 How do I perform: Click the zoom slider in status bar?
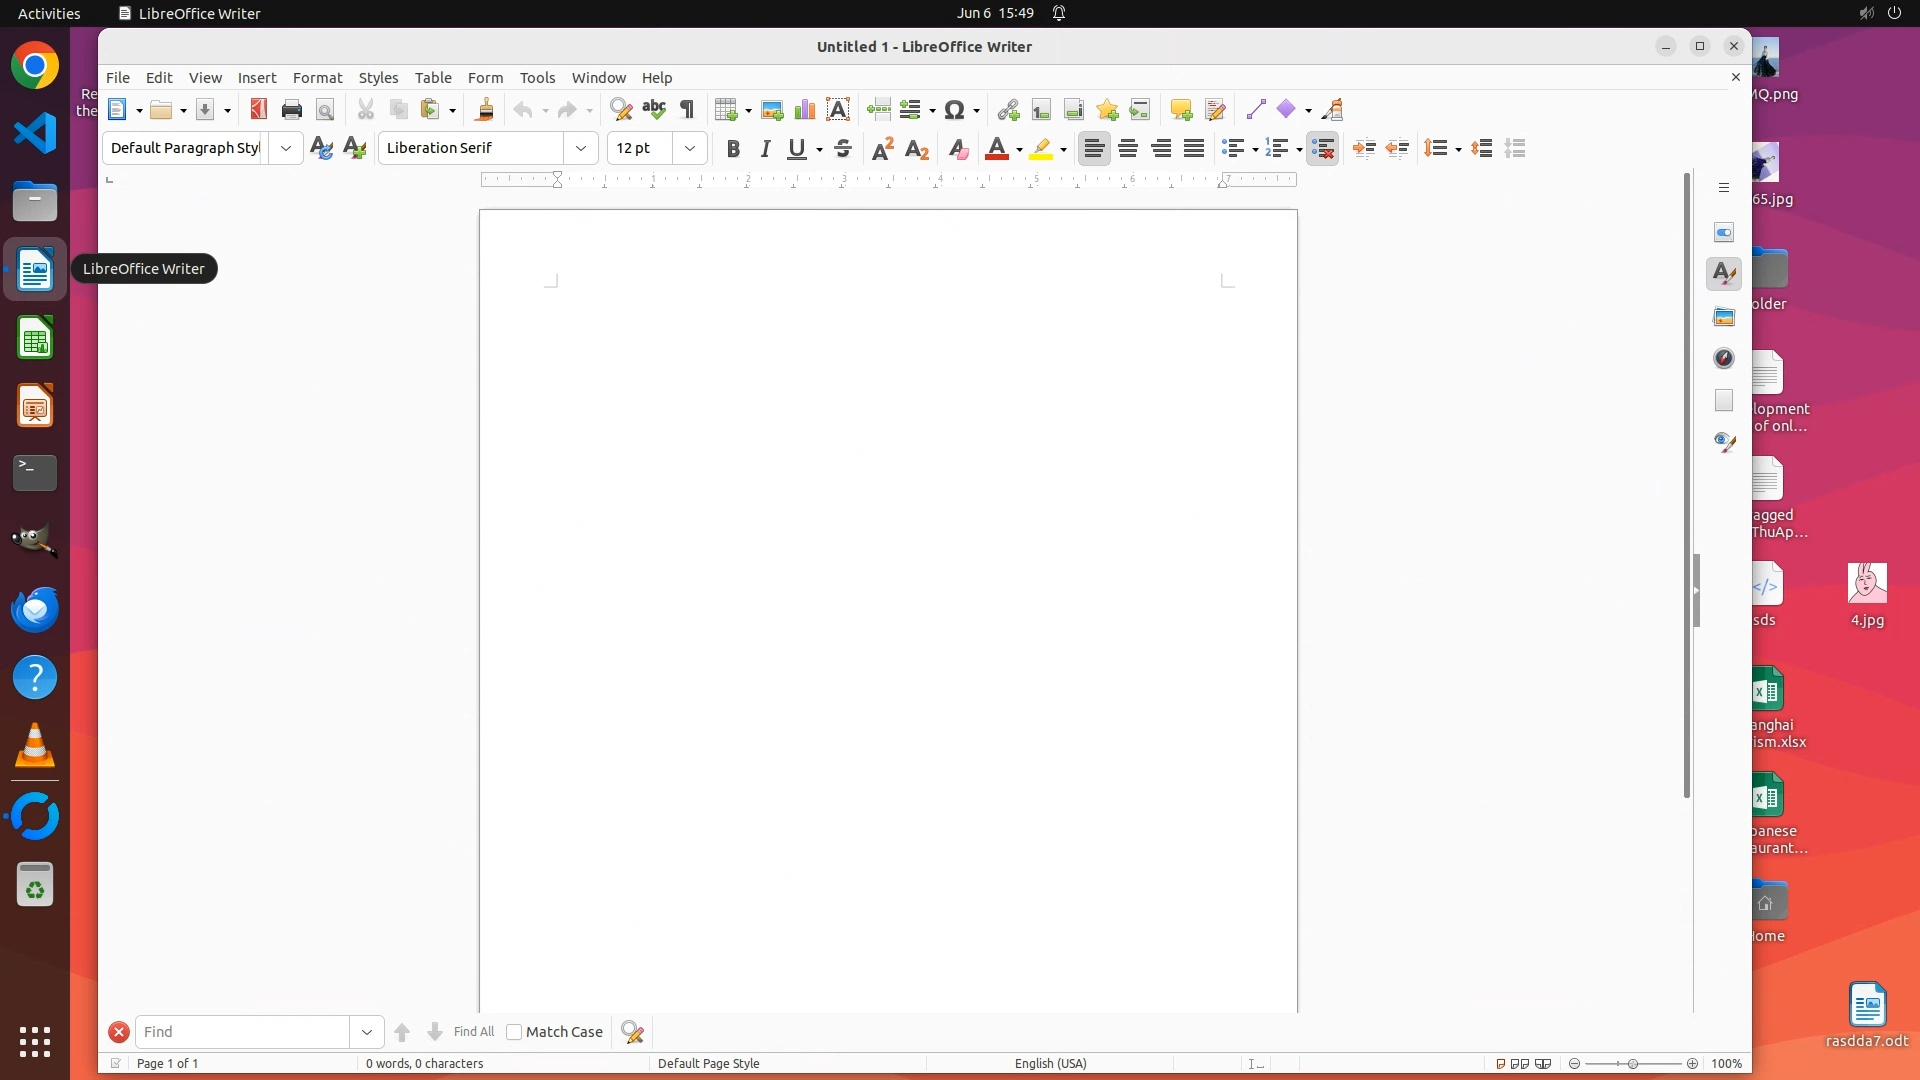pos(1633,1063)
